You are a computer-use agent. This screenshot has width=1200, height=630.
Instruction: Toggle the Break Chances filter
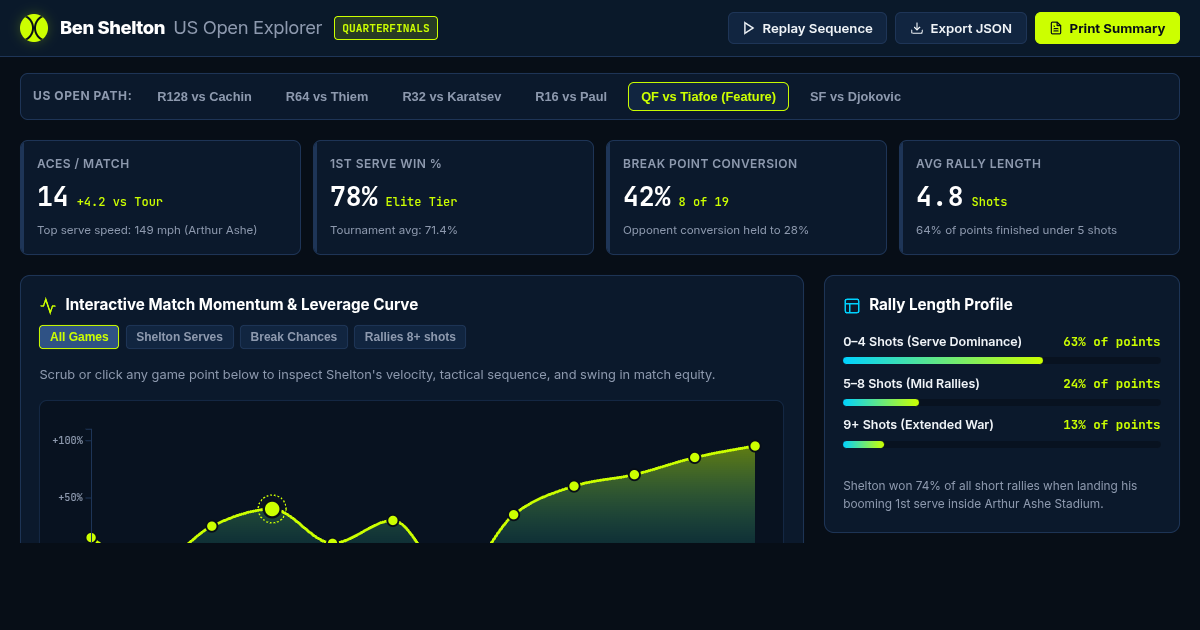[x=294, y=337]
